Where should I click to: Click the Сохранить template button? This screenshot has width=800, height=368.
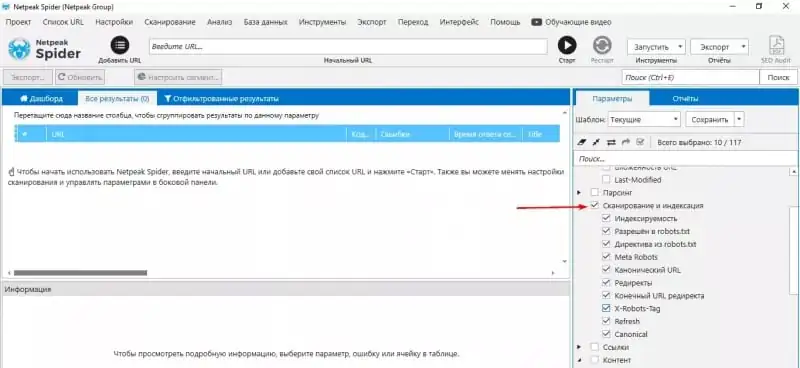tap(710, 119)
